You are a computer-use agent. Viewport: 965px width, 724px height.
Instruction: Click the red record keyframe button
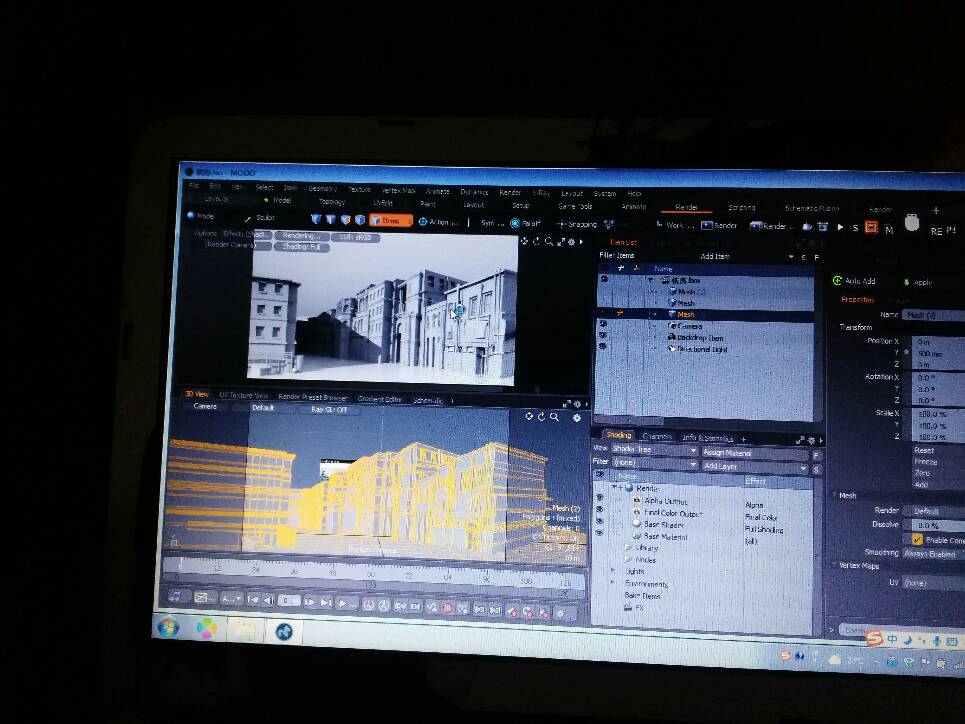point(447,608)
